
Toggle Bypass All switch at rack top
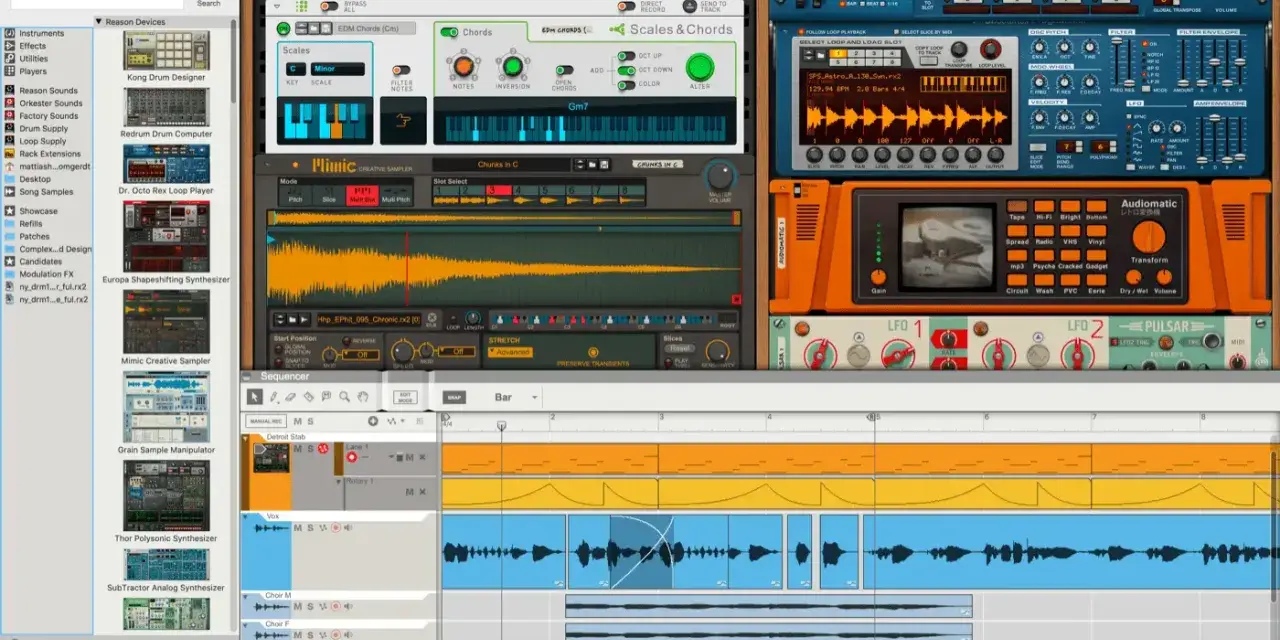[x=329, y=5]
